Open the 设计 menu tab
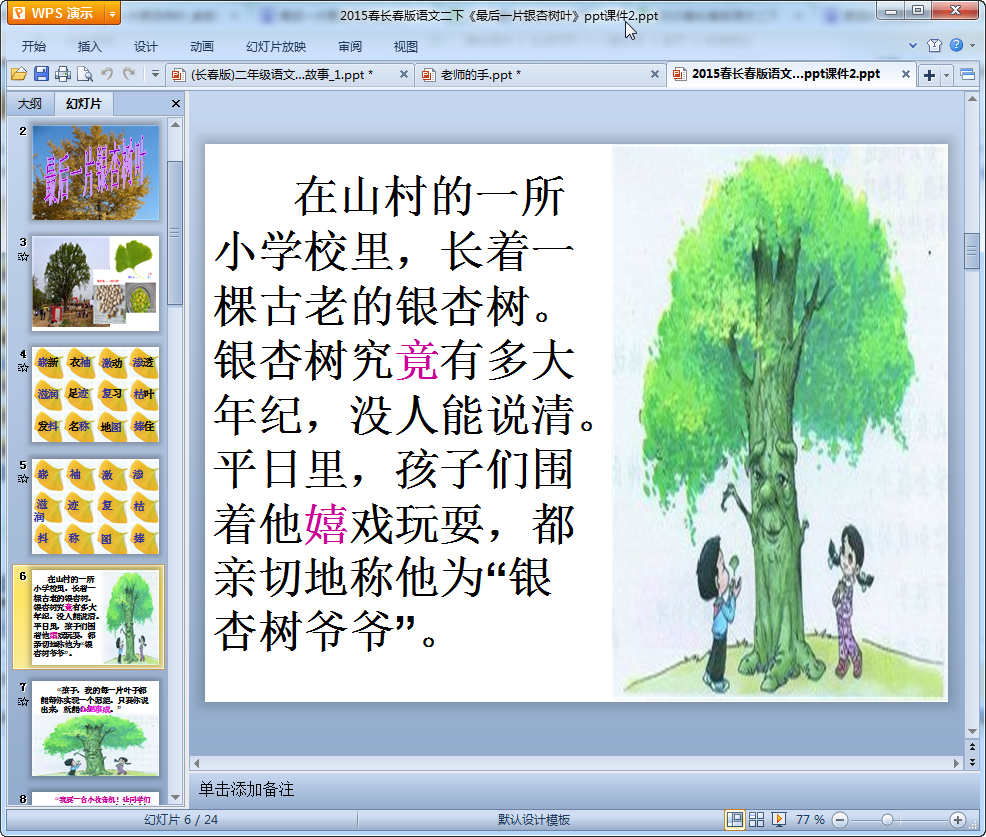Viewport: 986px width, 837px height. coord(145,47)
